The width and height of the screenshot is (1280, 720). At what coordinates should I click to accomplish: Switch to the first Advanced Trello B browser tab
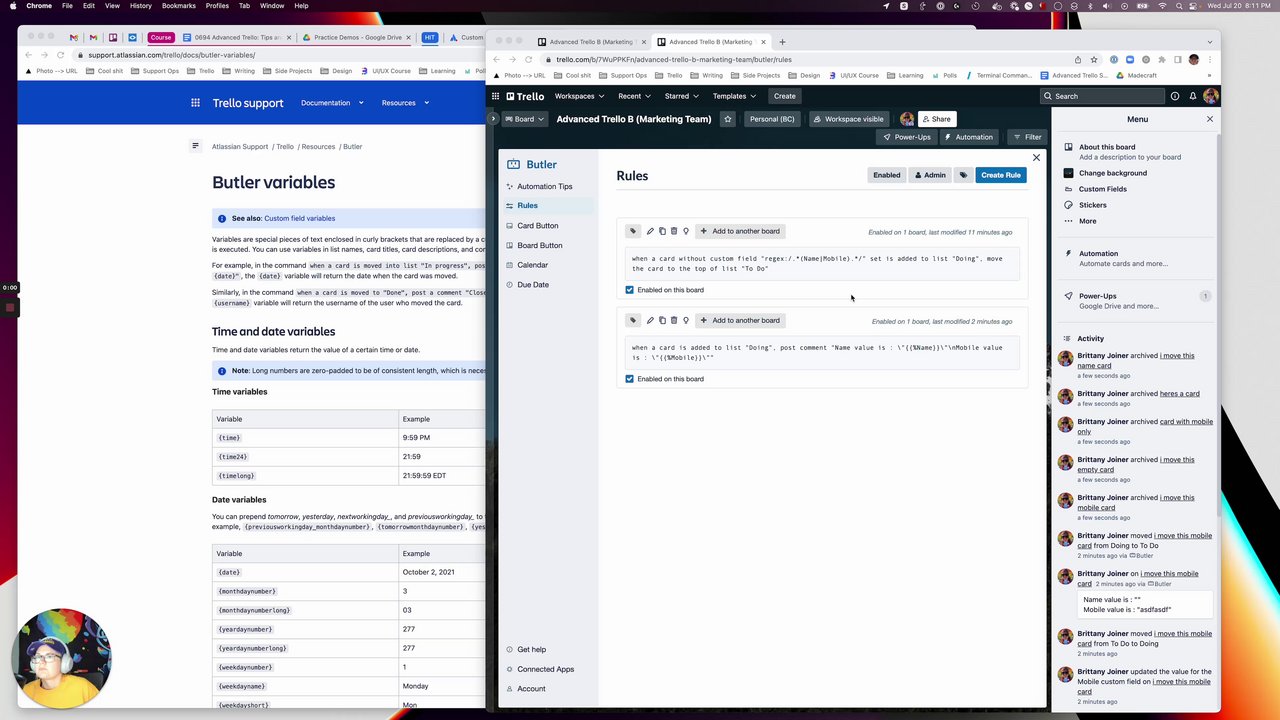coord(591,42)
